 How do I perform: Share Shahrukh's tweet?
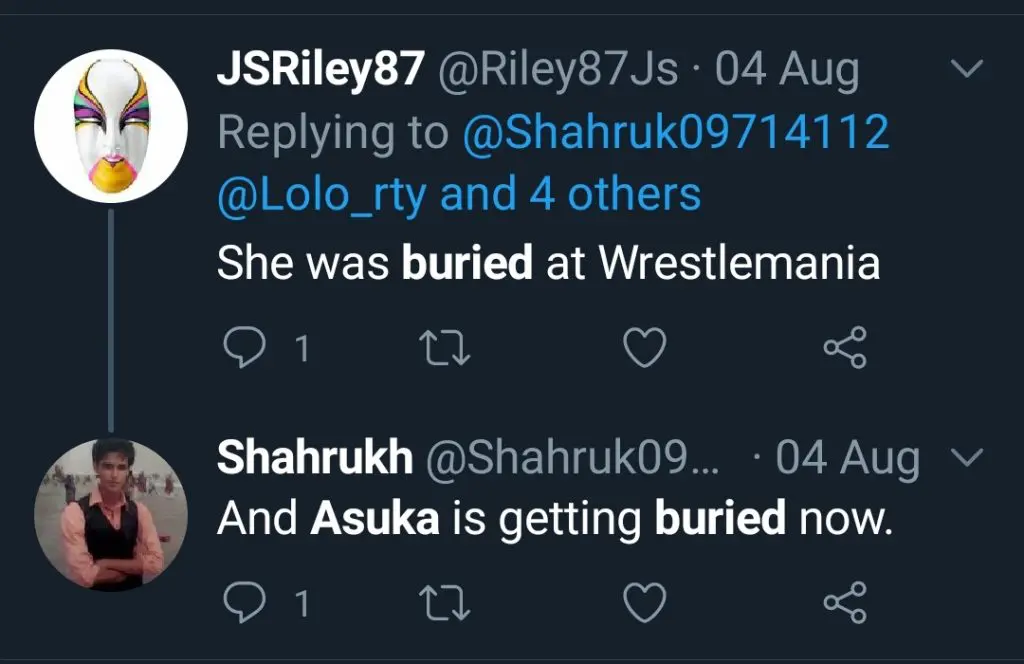coord(845,602)
